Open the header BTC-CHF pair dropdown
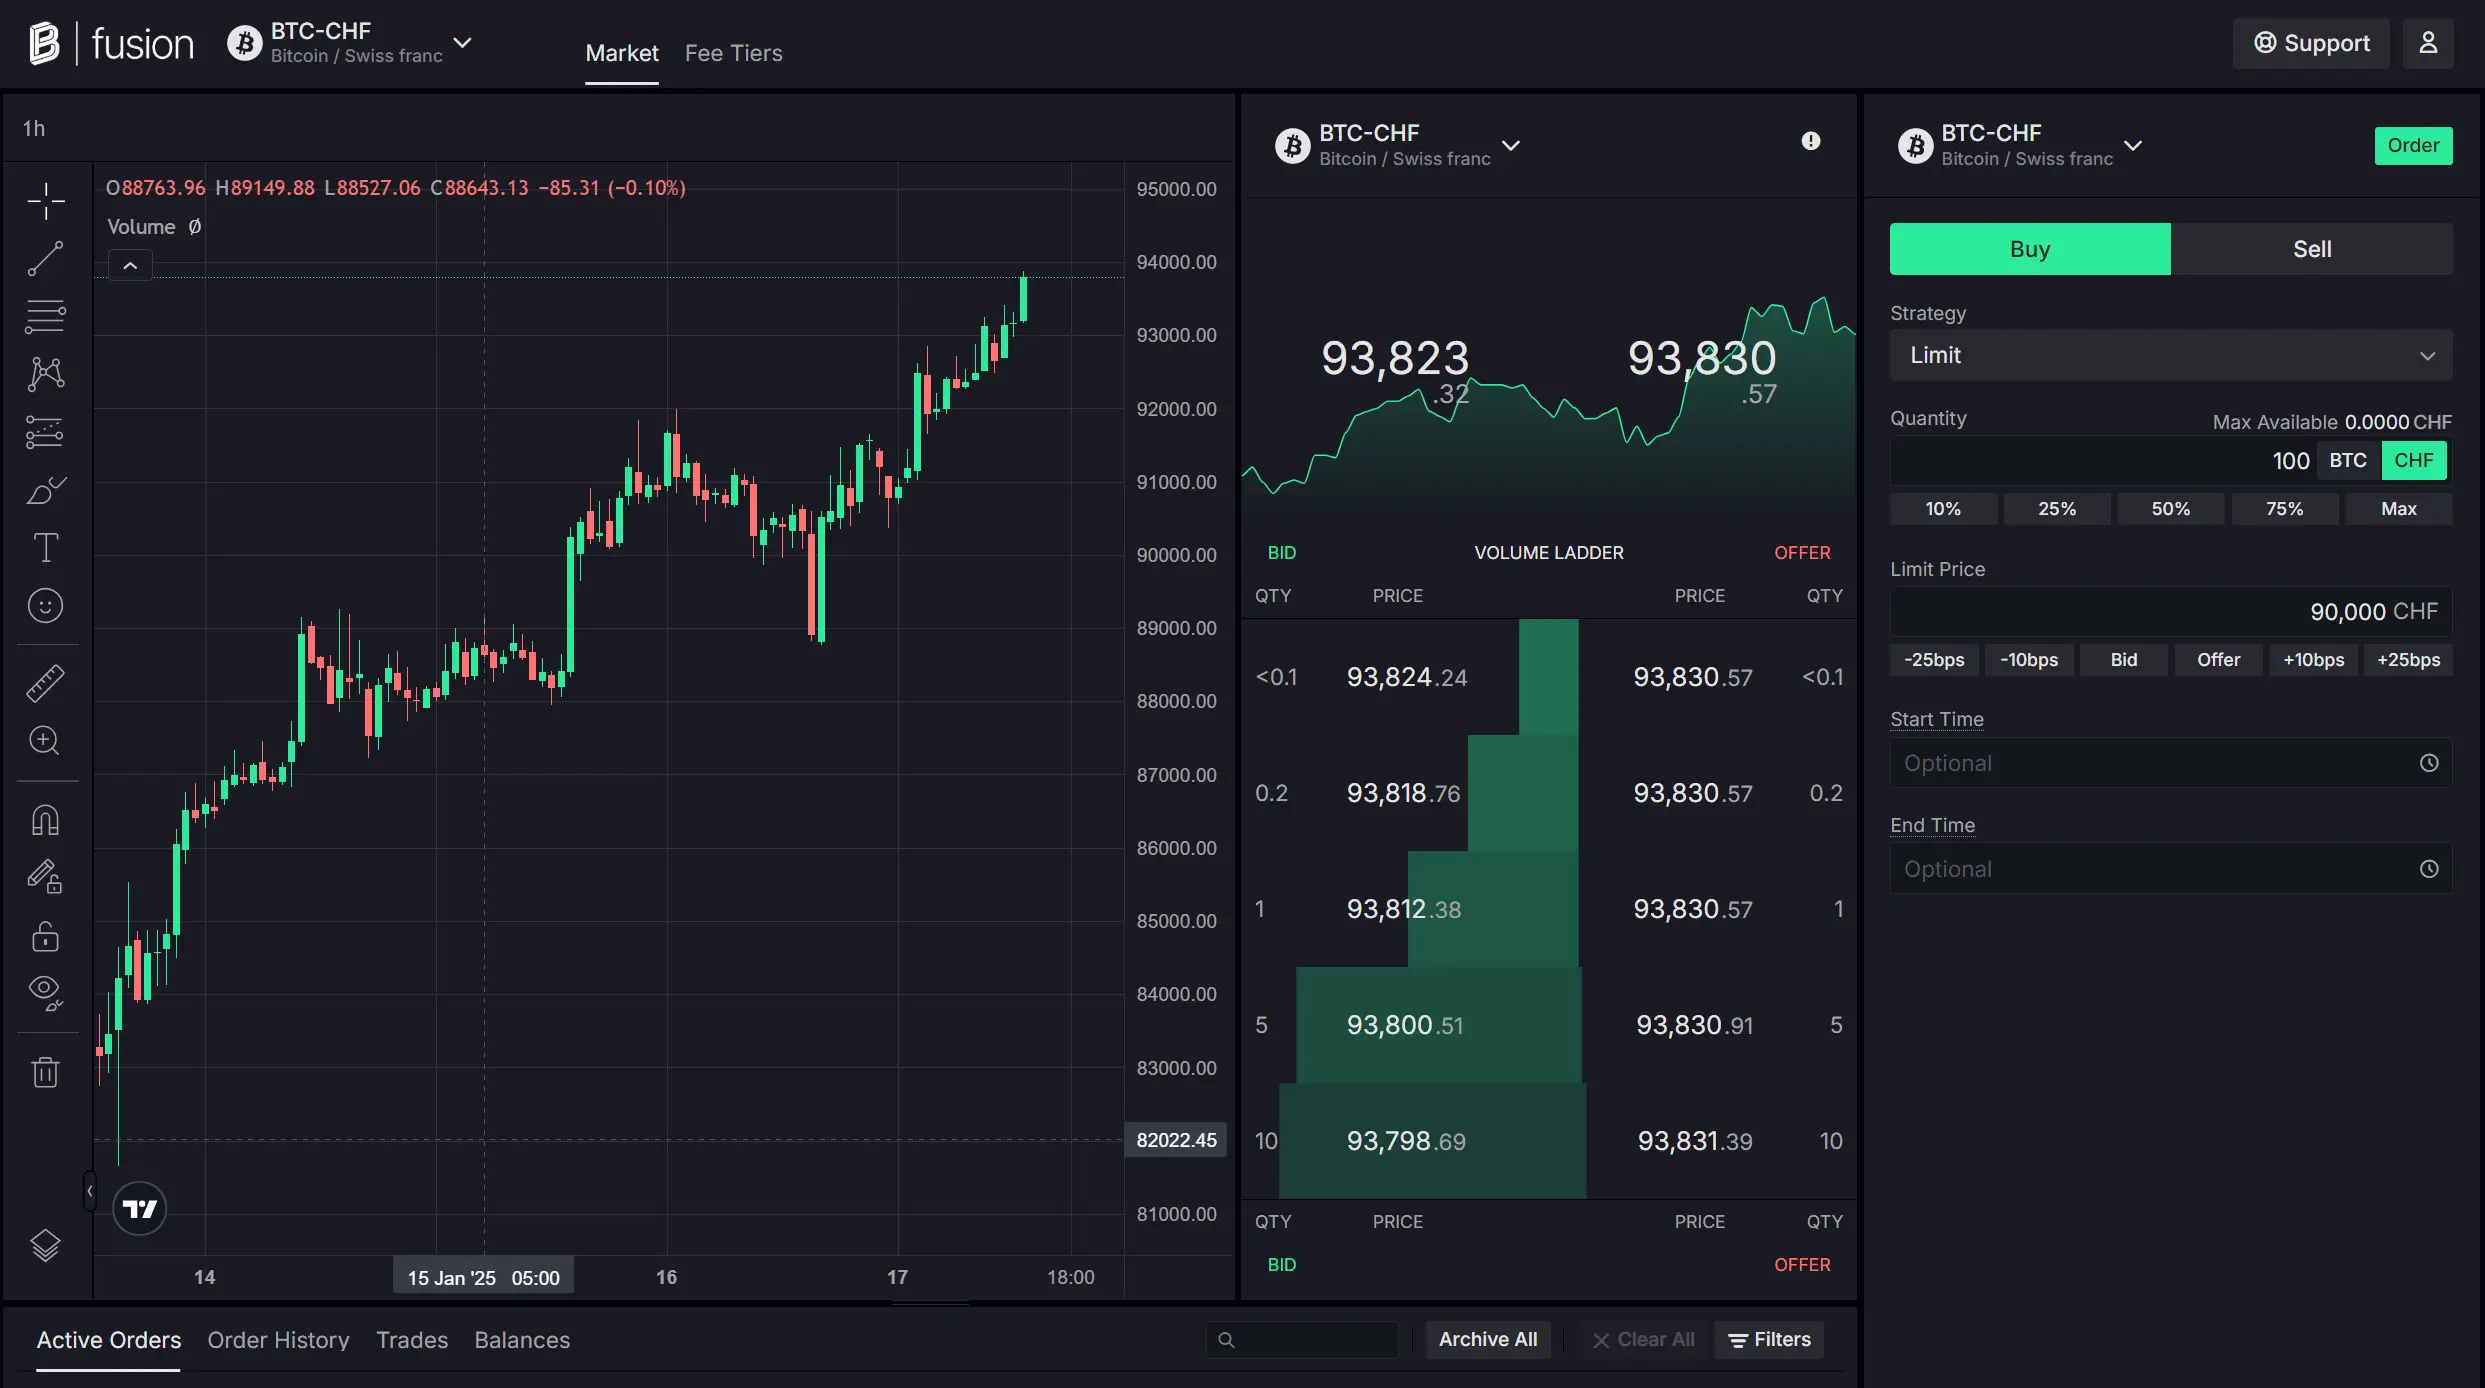The image size is (2485, 1388). pyautogui.click(x=350, y=43)
